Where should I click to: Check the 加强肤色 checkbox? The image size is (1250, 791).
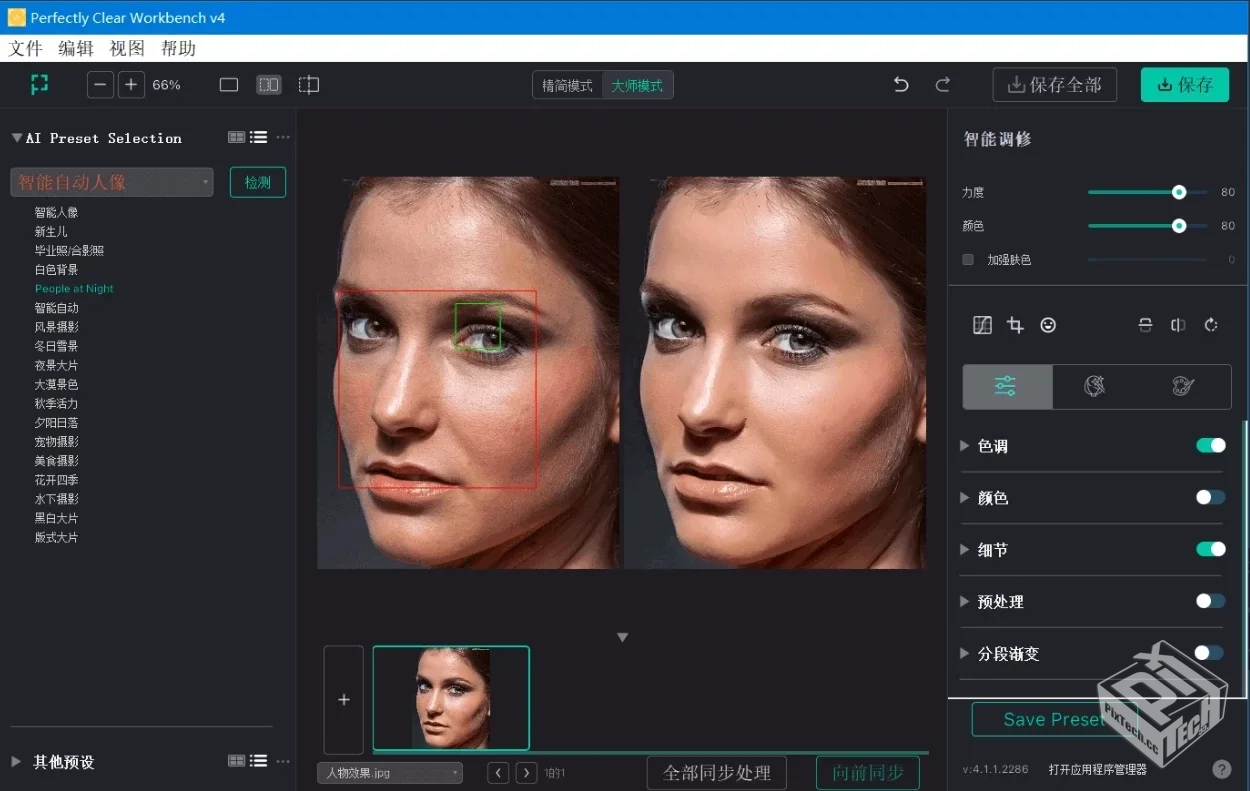click(968, 260)
